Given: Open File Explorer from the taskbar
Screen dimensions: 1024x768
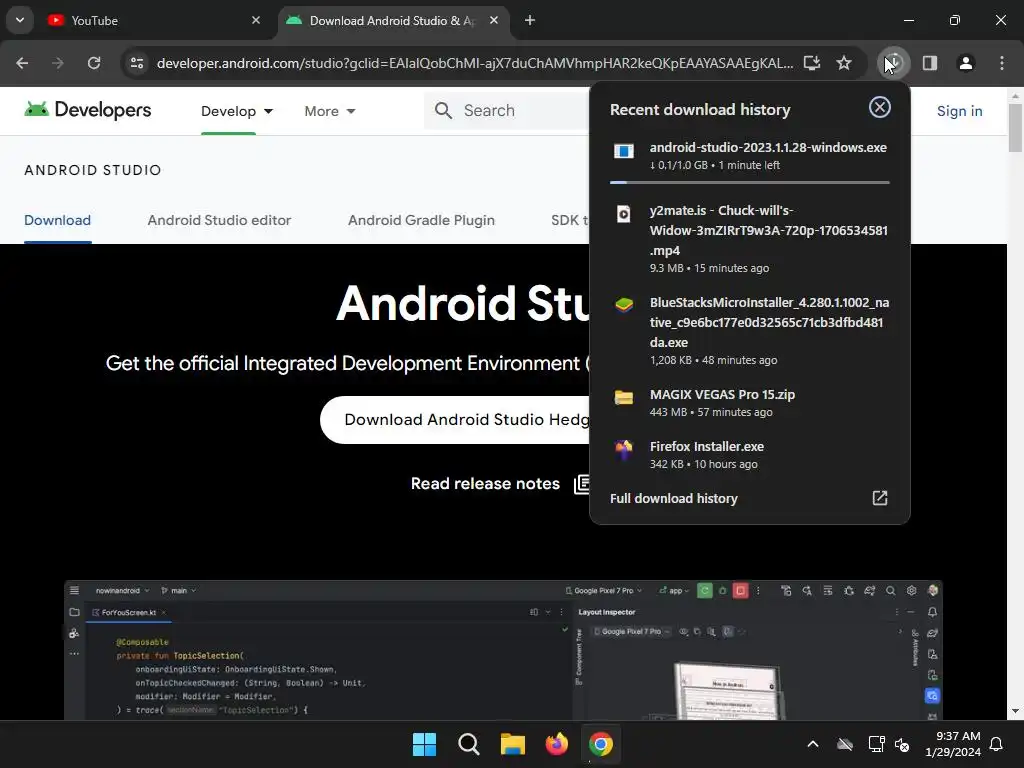Looking at the screenshot, I should pos(513,744).
